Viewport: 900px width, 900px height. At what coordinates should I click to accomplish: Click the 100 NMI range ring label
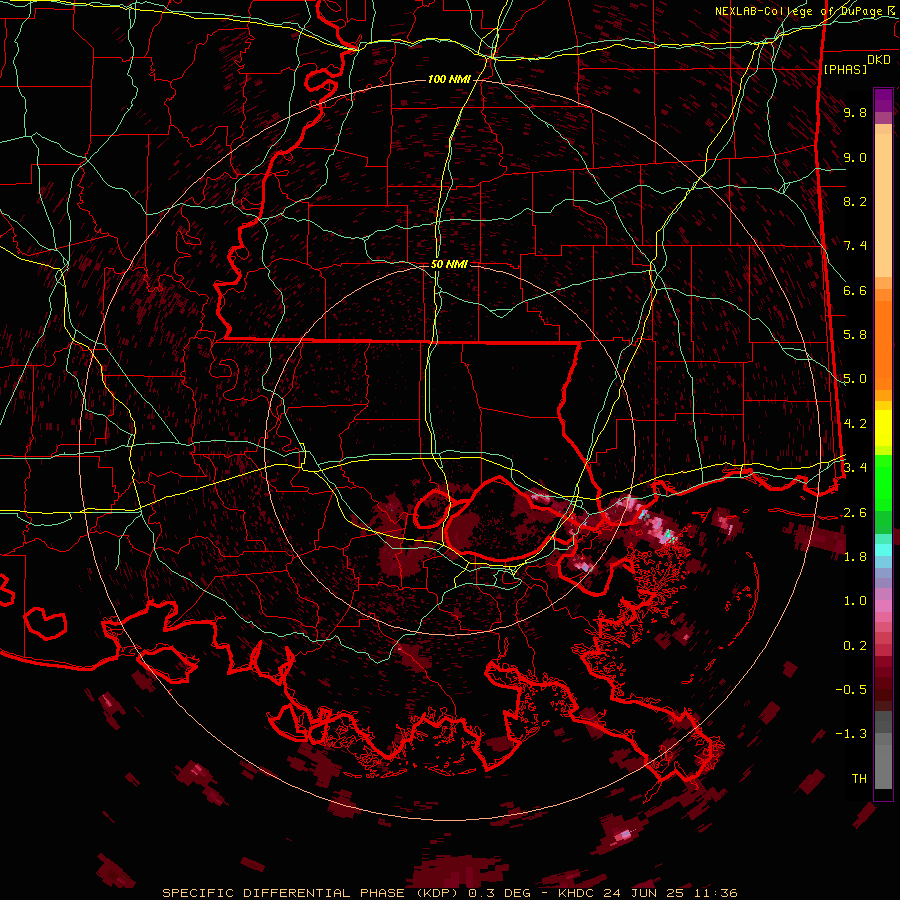point(449,79)
